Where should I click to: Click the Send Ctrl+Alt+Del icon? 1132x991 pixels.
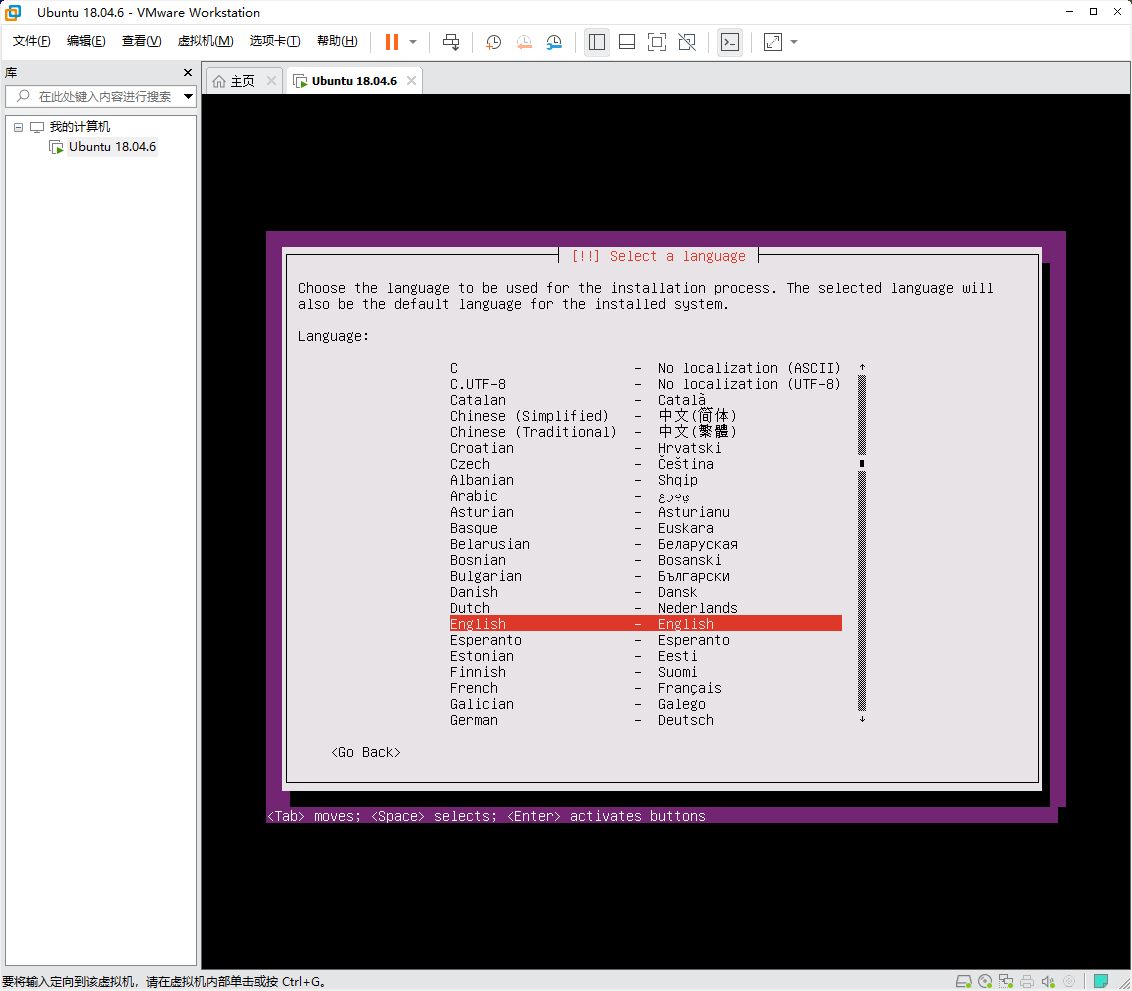click(x=451, y=42)
